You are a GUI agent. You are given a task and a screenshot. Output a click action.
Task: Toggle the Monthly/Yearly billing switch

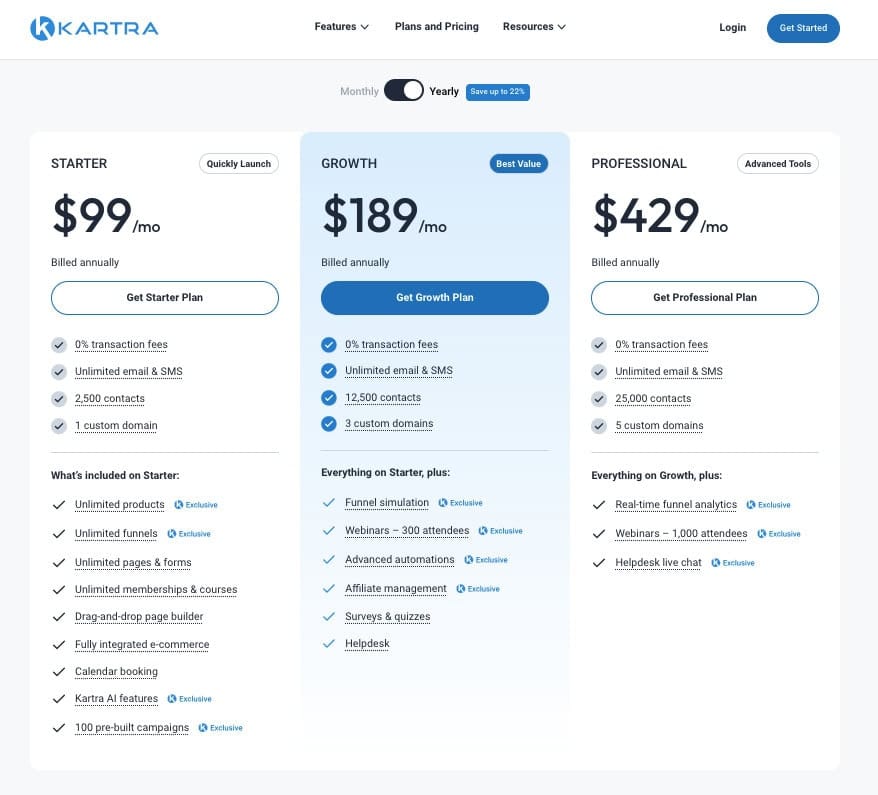click(x=404, y=90)
